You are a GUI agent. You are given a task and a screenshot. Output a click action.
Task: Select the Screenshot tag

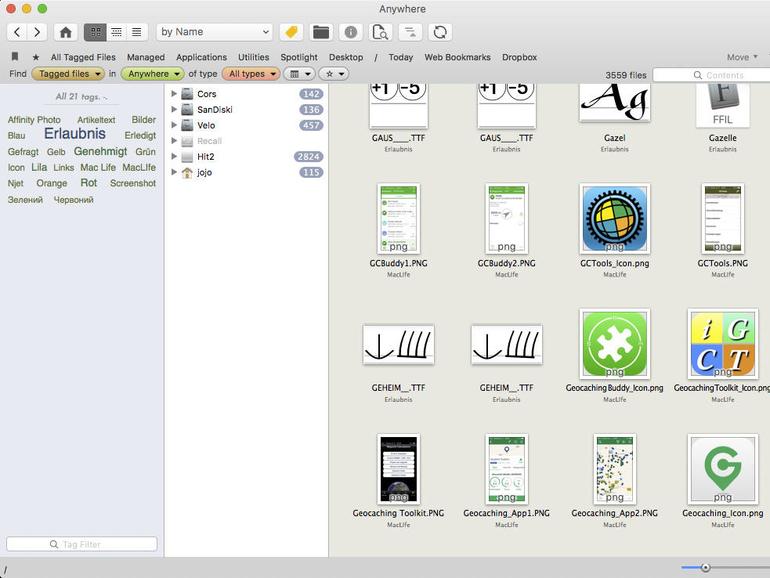133,183
